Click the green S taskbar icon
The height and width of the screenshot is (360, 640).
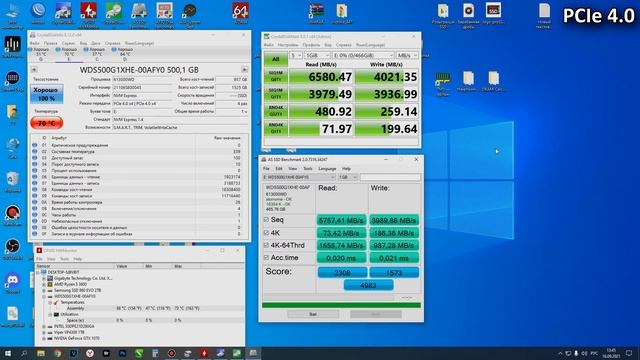pyautogui.click(x=139, y=353)
